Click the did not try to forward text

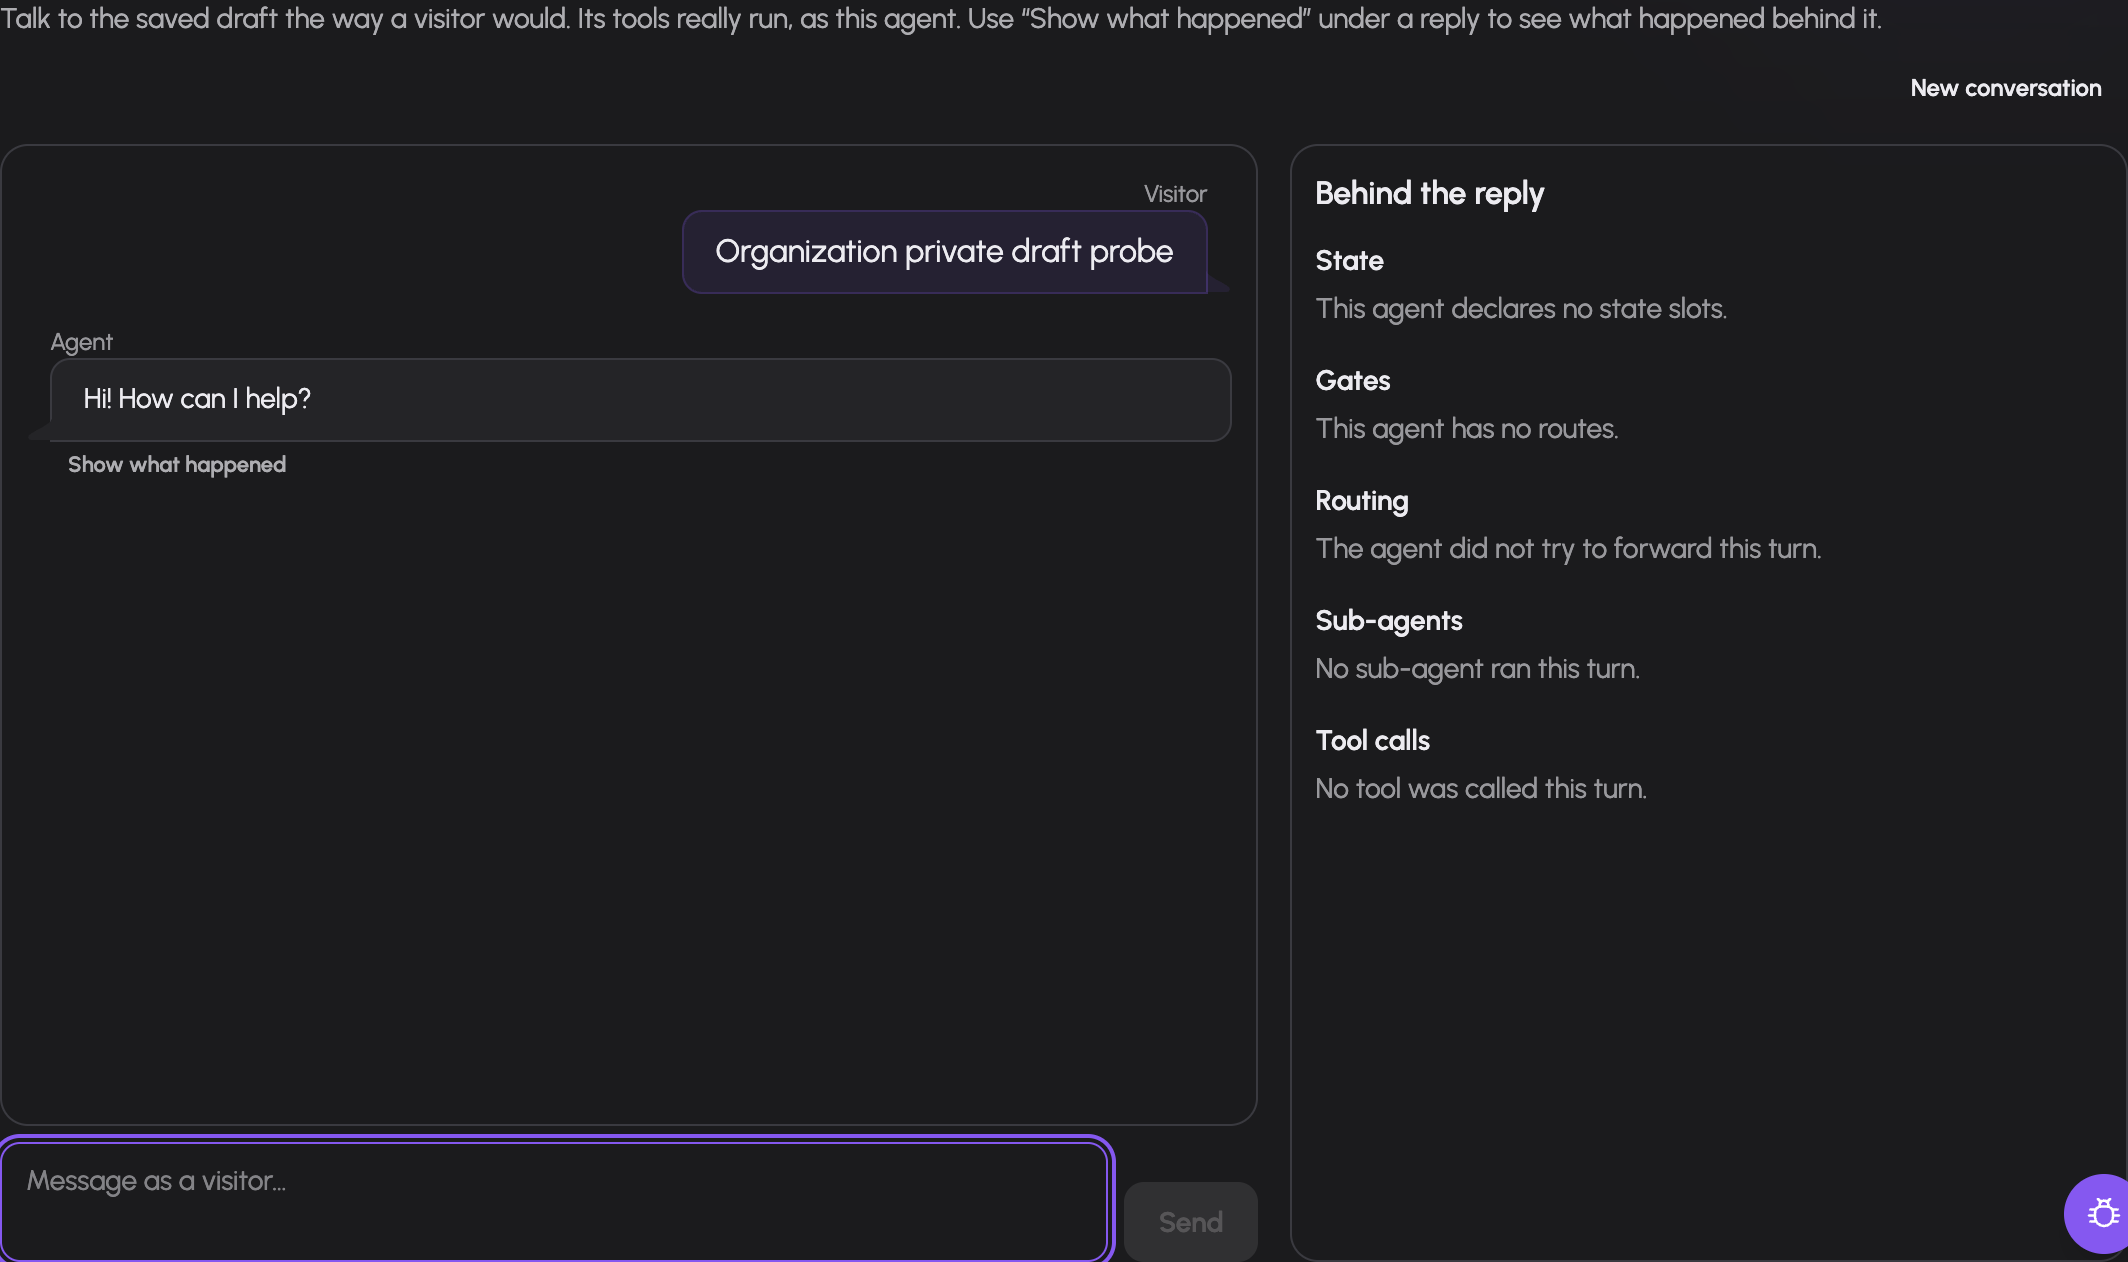(x=1567, y=549)
